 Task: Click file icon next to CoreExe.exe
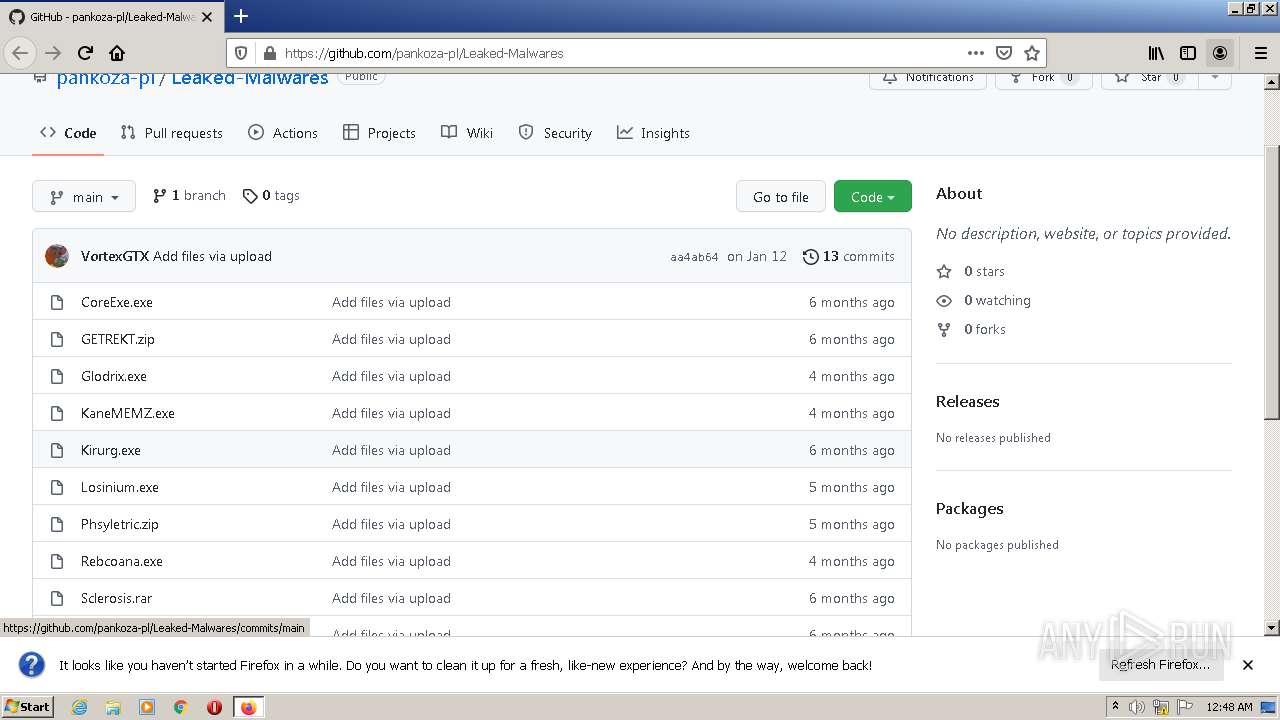(x=57, y=302)
